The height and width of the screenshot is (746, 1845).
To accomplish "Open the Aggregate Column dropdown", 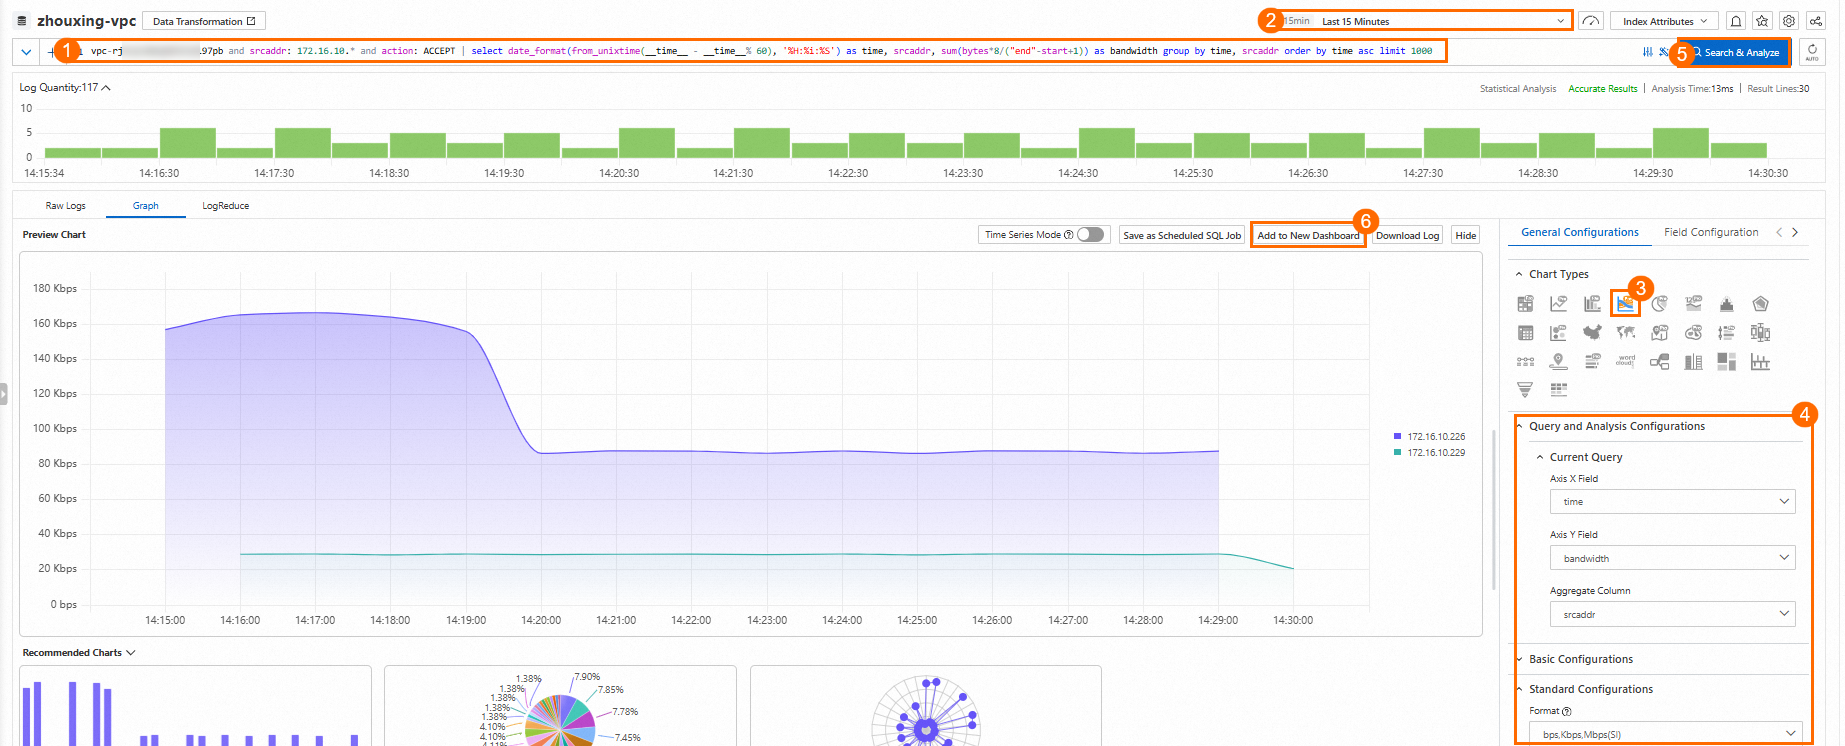I will (x=1673, y=614).
